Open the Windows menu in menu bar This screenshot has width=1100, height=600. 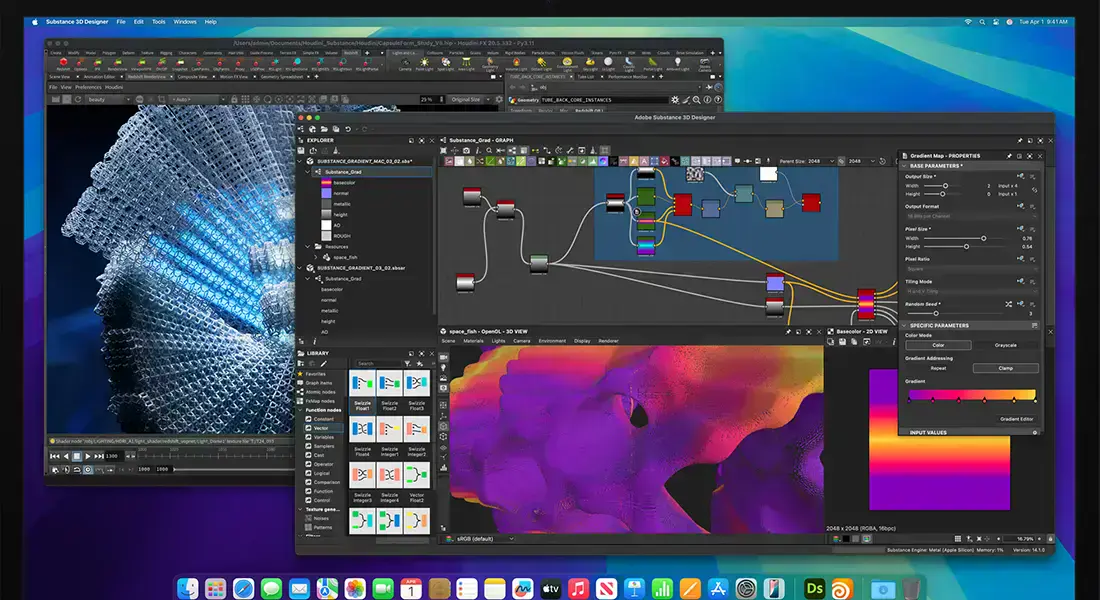coord(185,22)
